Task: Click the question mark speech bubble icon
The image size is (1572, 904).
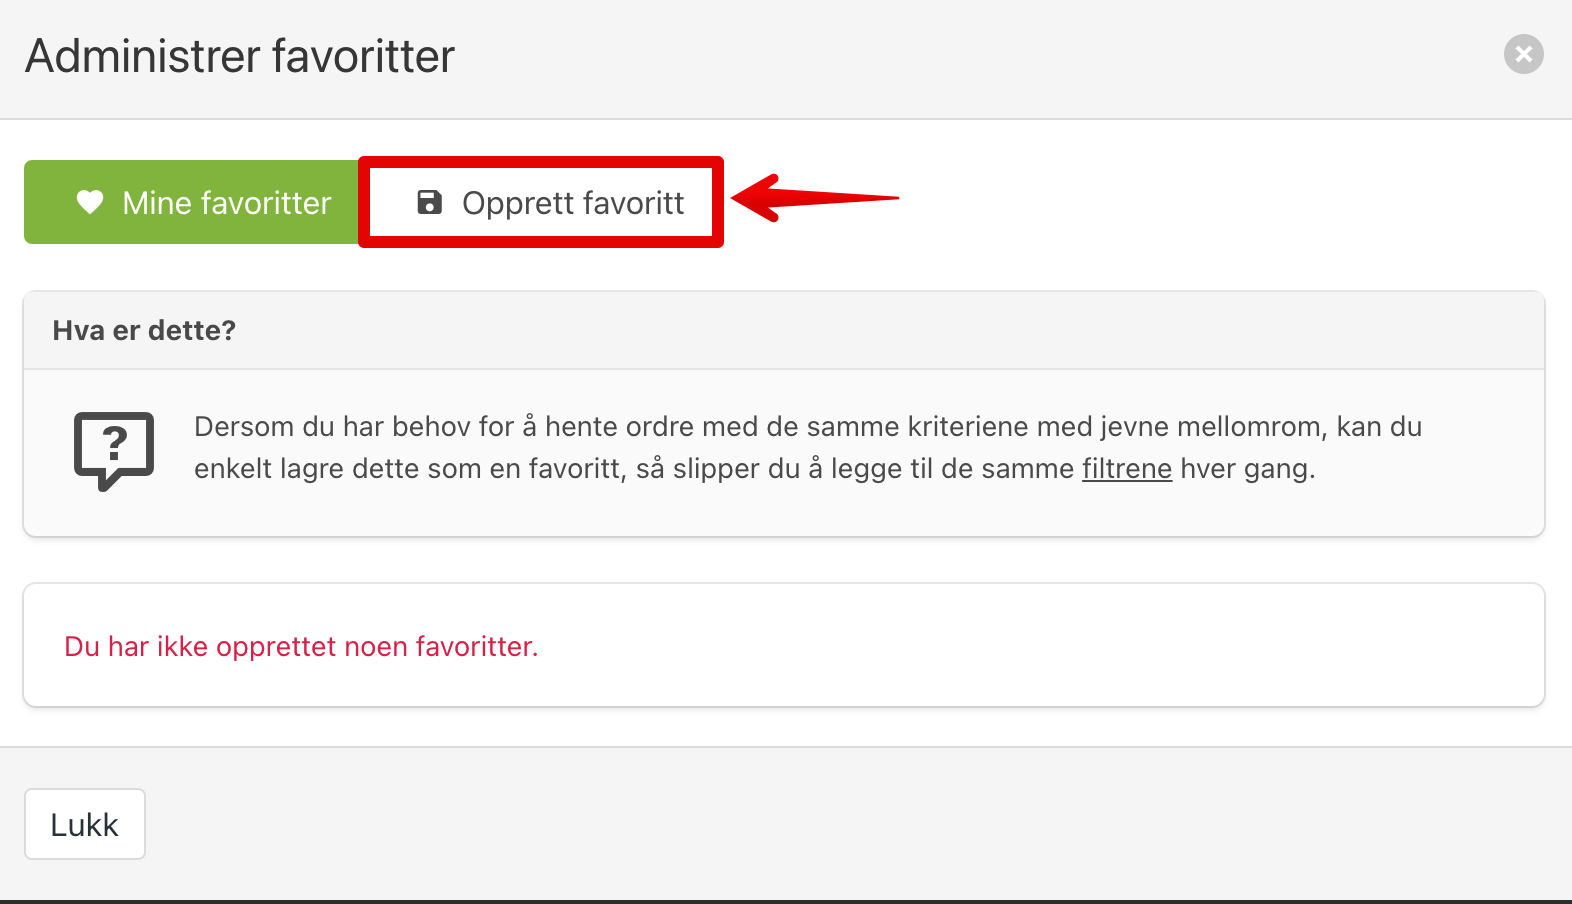Action: tap(114, 450)
